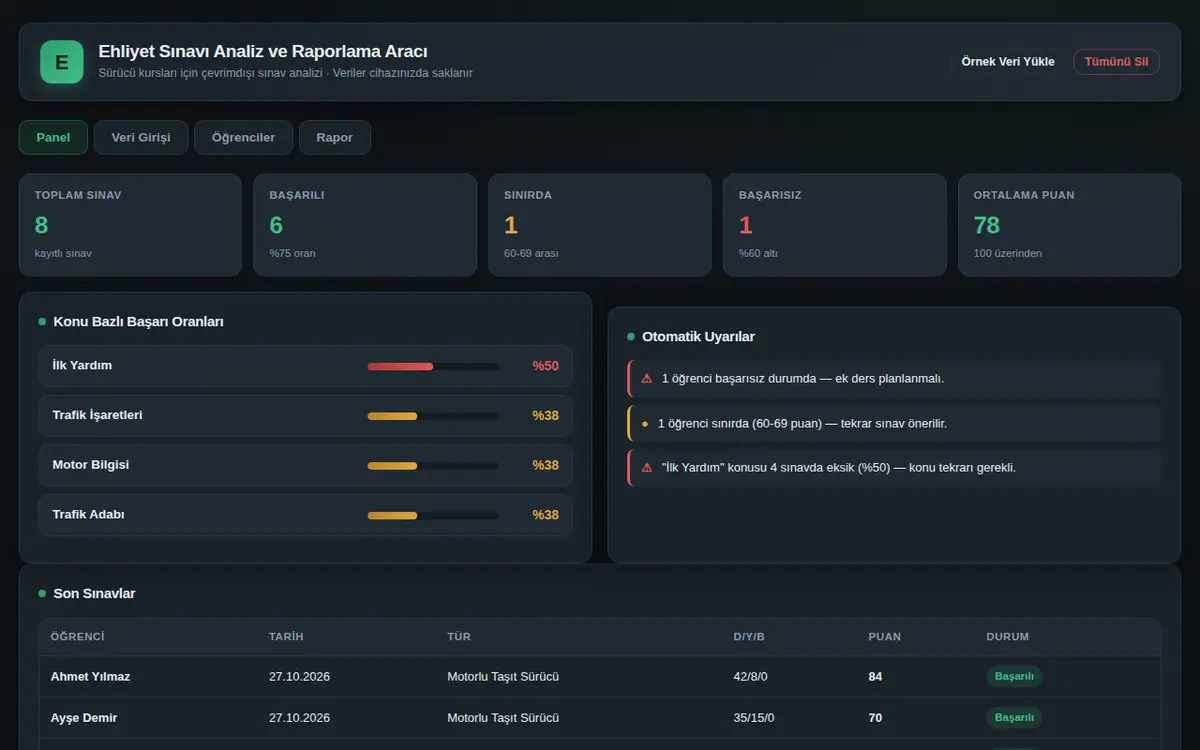Open the Rapor tab
1200x750 pixels.
click(335, 138)
